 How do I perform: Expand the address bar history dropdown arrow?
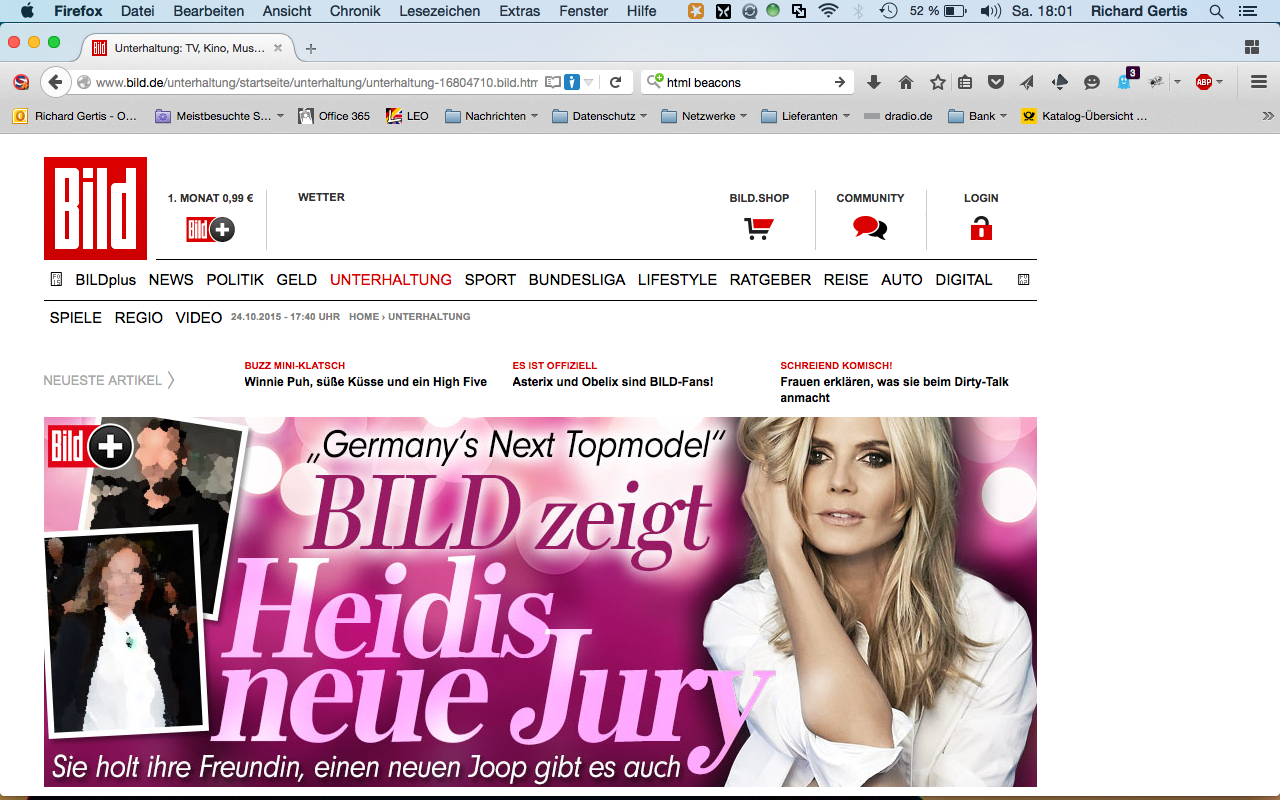590,82
